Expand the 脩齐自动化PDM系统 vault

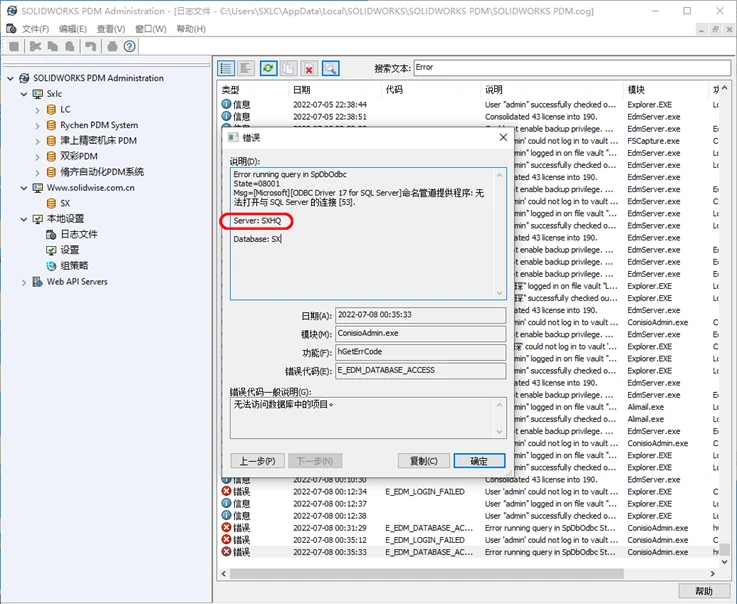[x=38, y=173]
